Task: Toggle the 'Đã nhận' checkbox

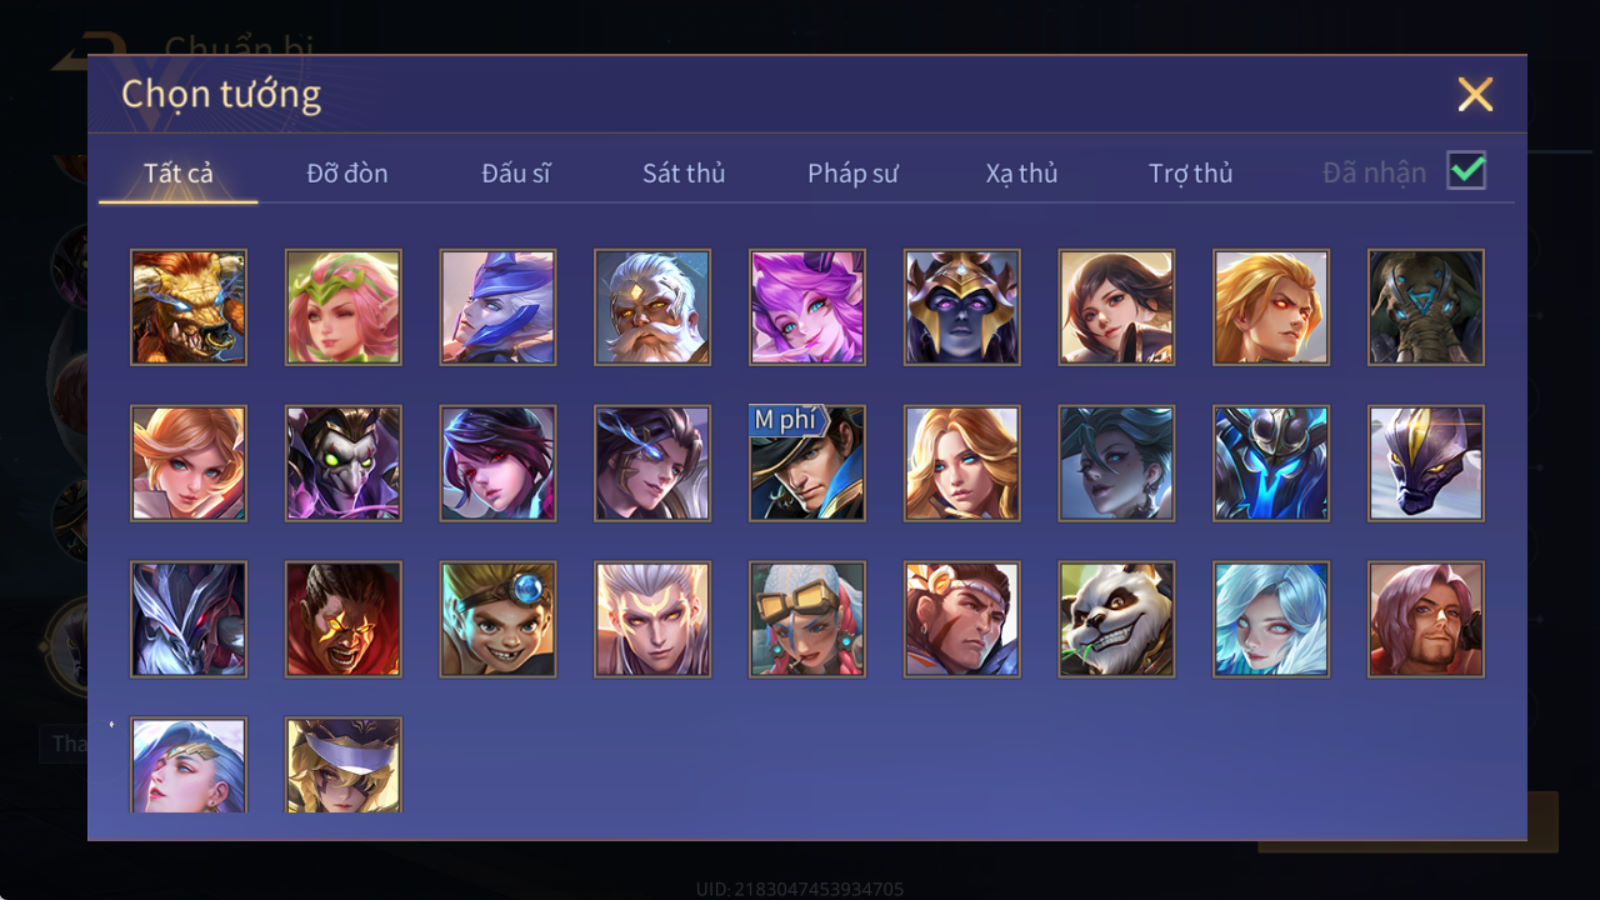Action: pyautogui.click(x=1467, y=171)
